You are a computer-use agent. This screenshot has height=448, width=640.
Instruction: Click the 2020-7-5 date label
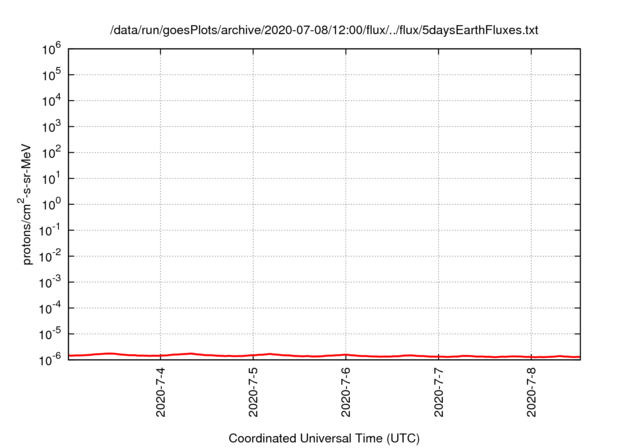click(253, 392)
